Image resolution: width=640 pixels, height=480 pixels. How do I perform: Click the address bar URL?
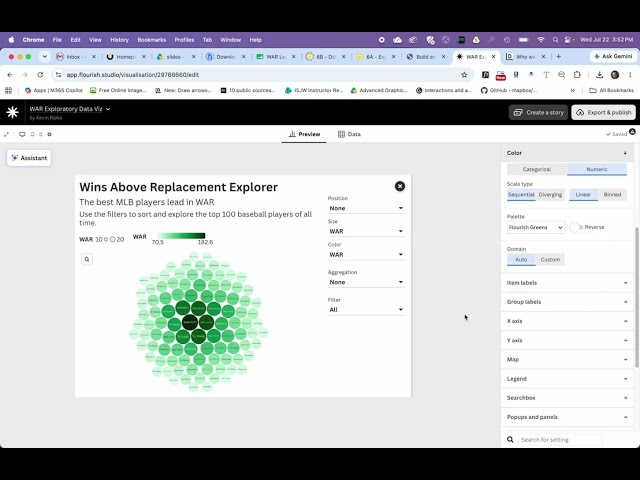coord(133,75)
